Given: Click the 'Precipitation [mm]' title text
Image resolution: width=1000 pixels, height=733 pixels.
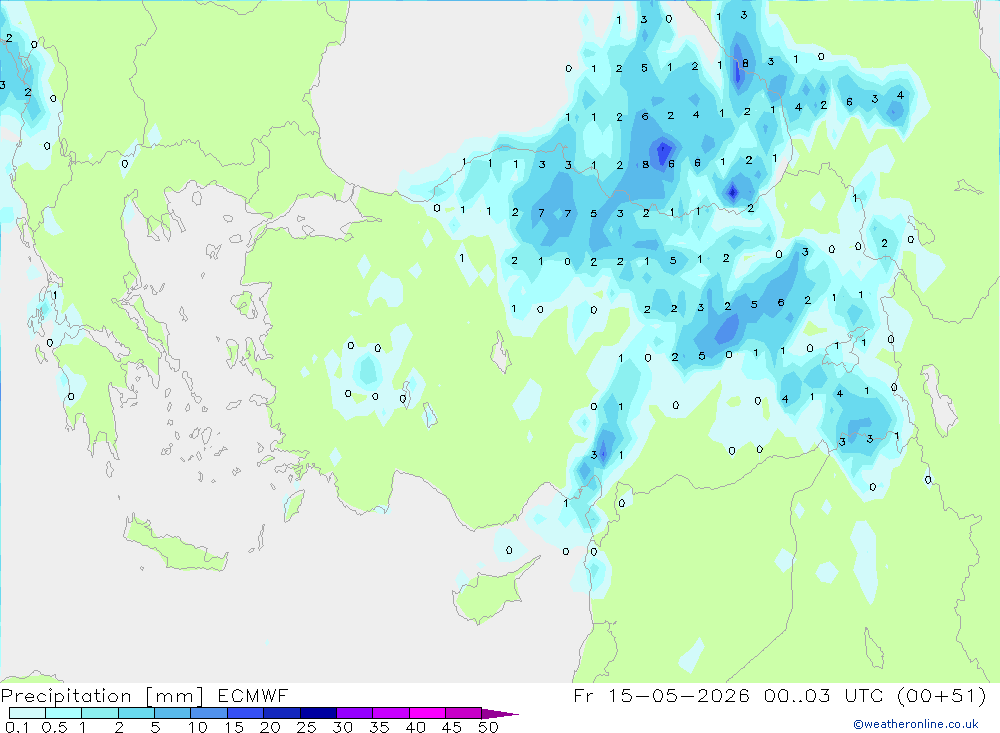Looking at the screenshot, I should 103,696.
